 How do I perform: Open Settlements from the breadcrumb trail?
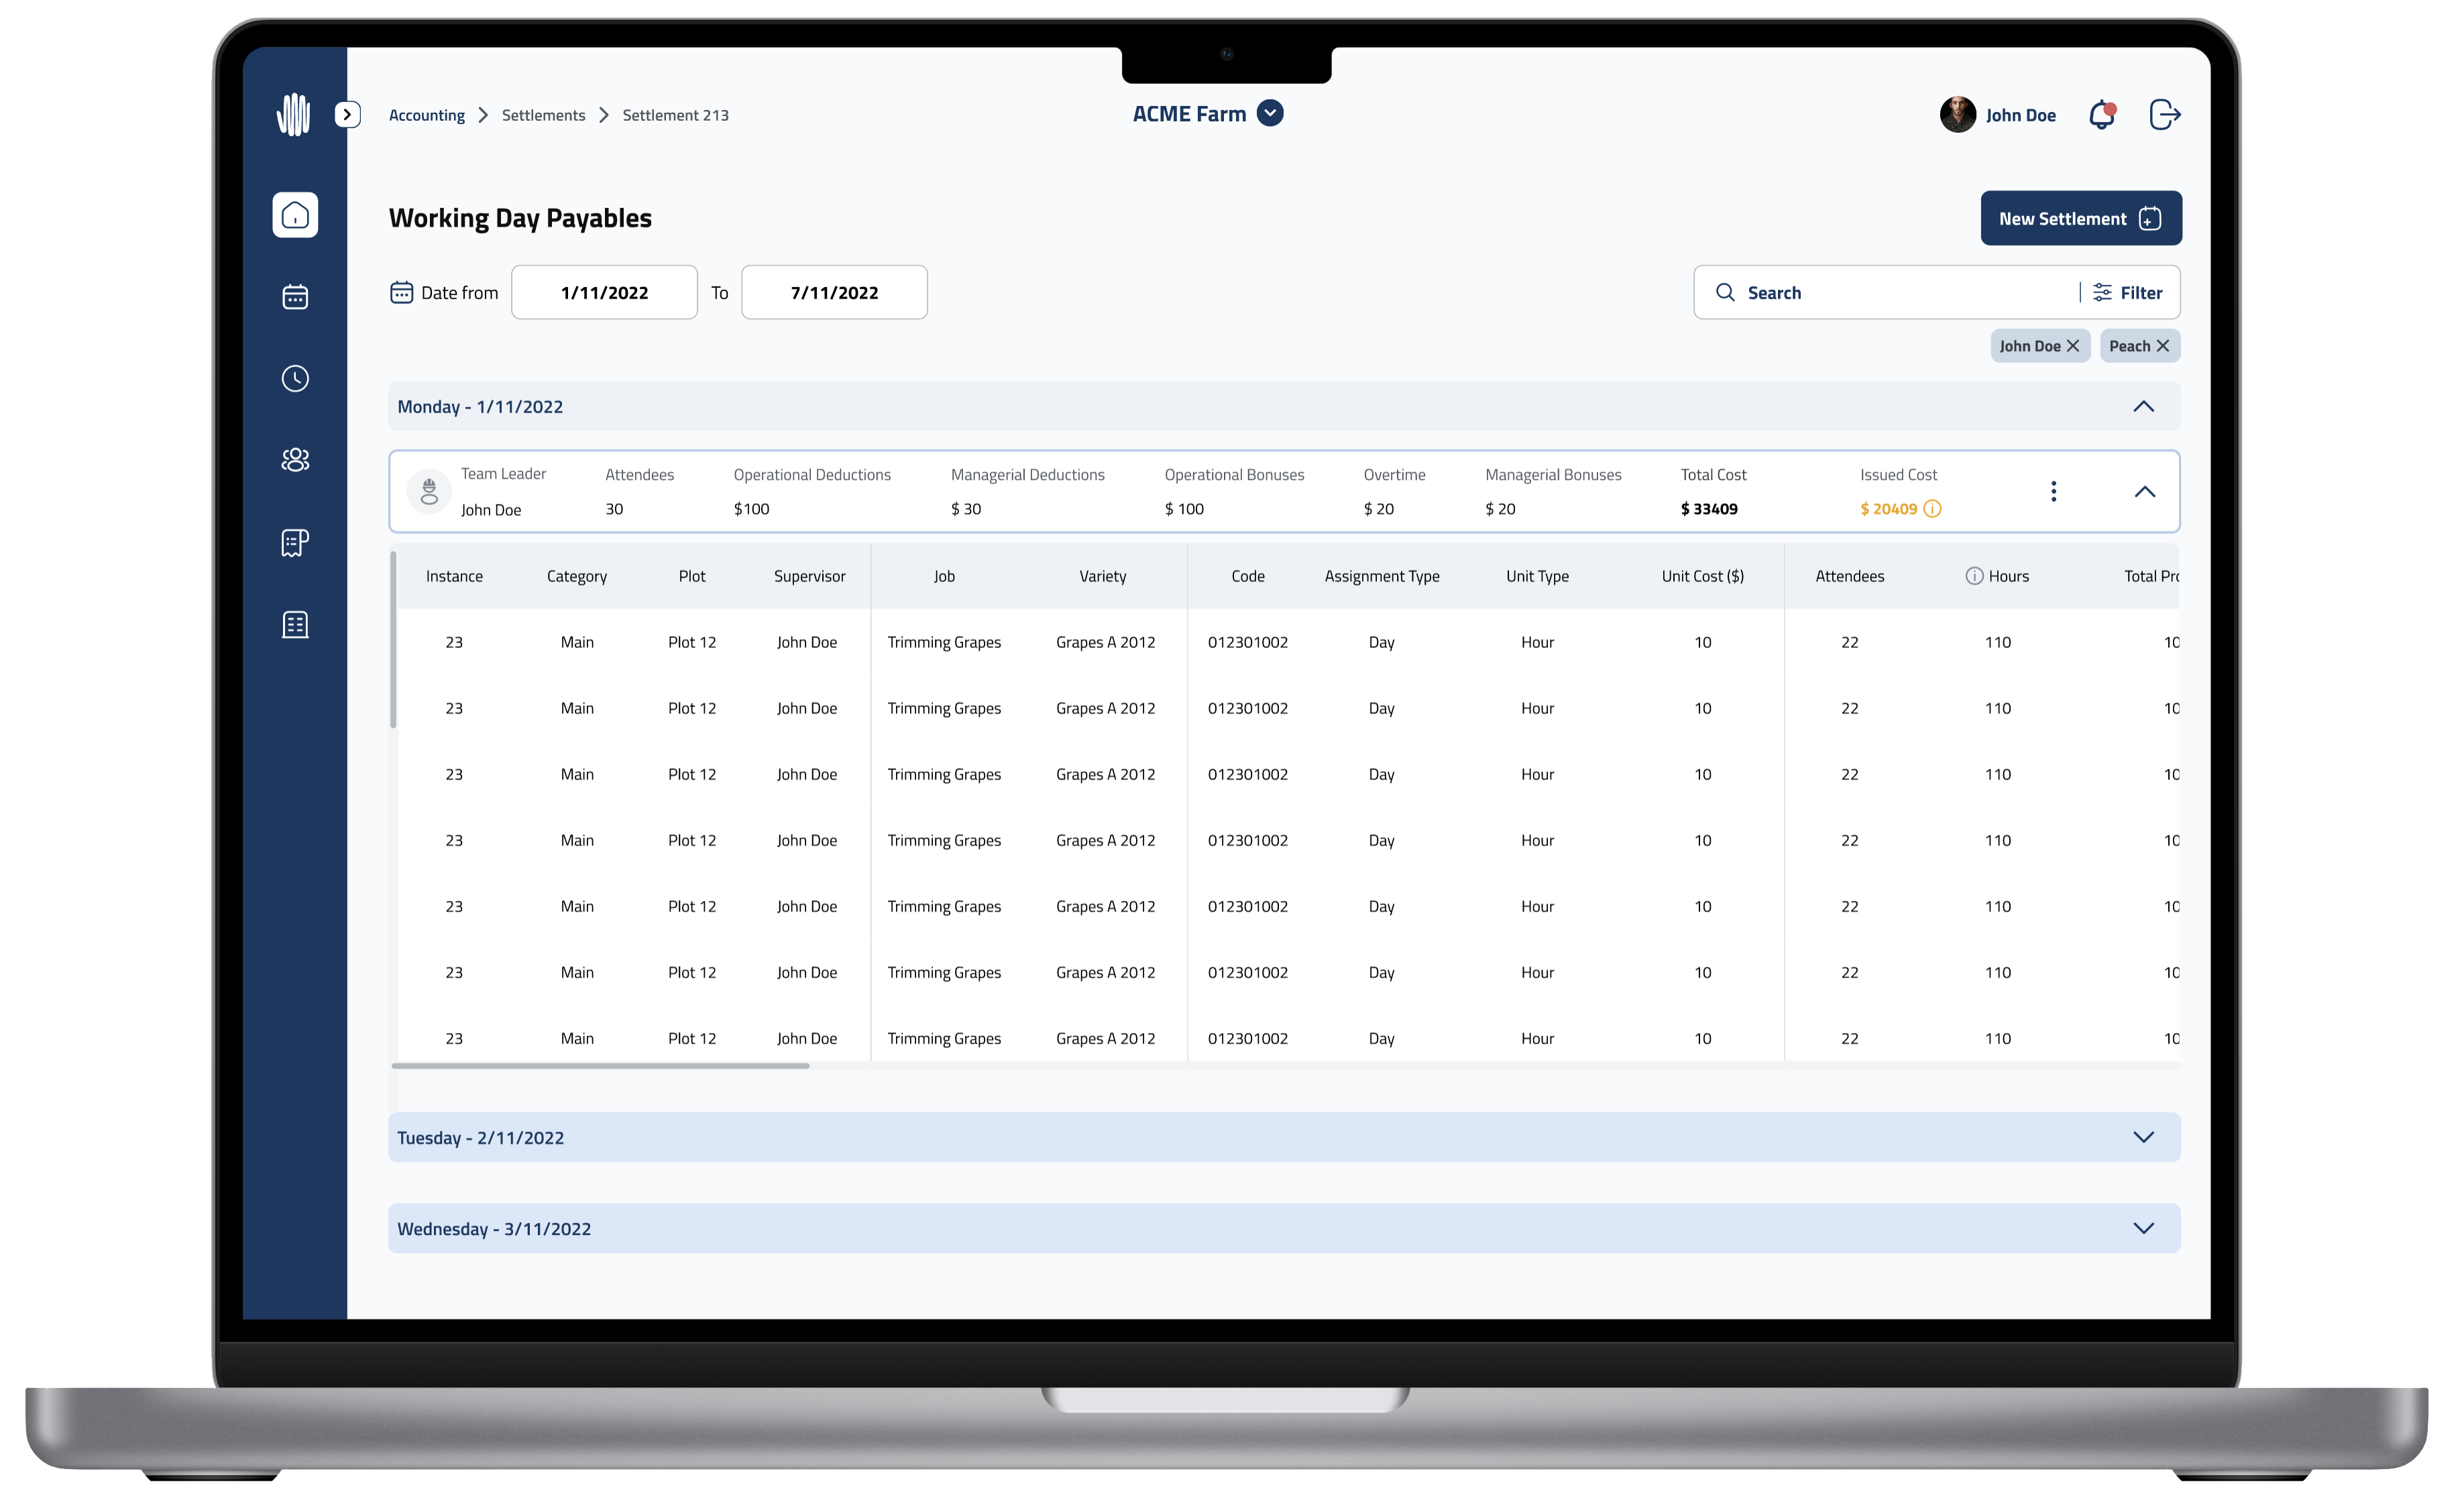tap(543, 115)
